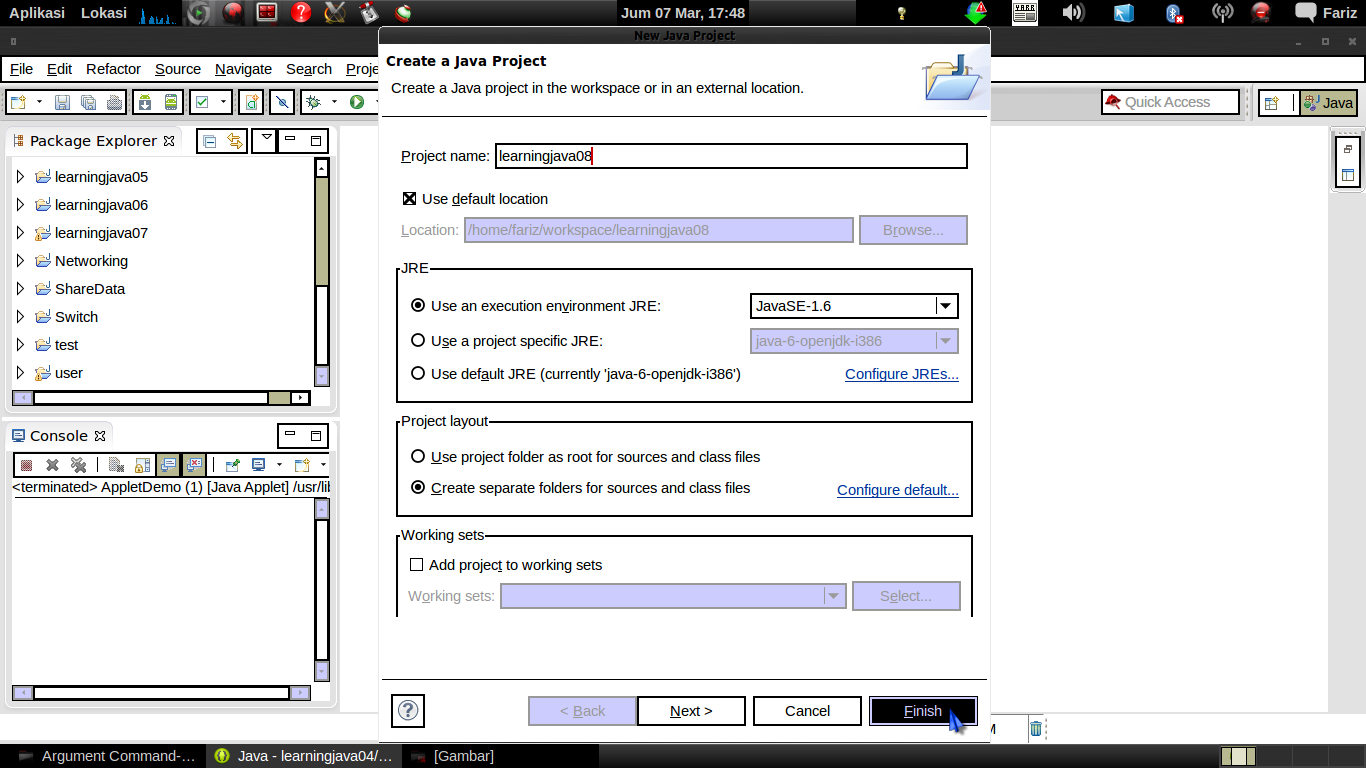Select Use a project specific JRE

click(x=418, y=340)
